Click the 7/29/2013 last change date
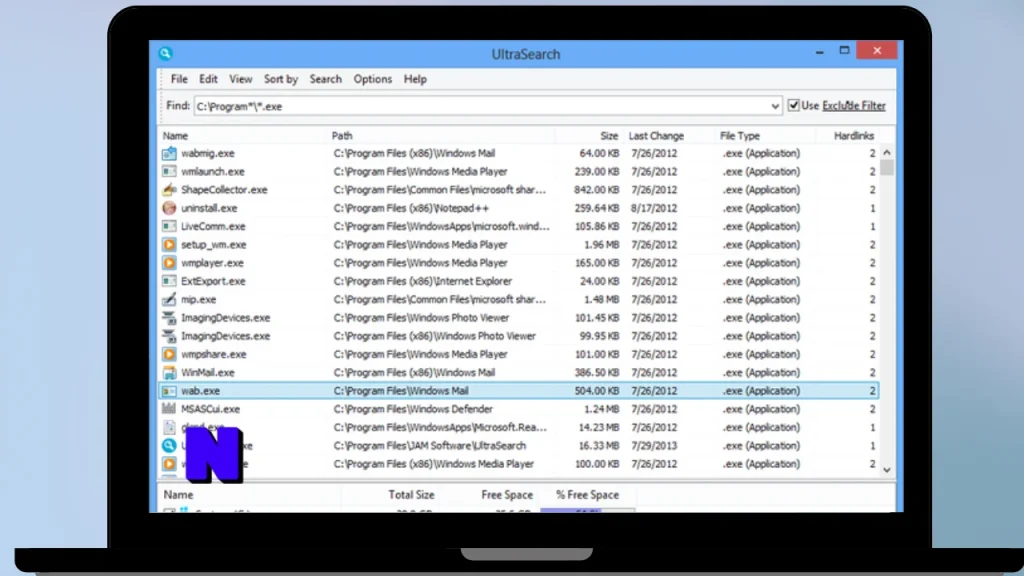 coord(654,446)
